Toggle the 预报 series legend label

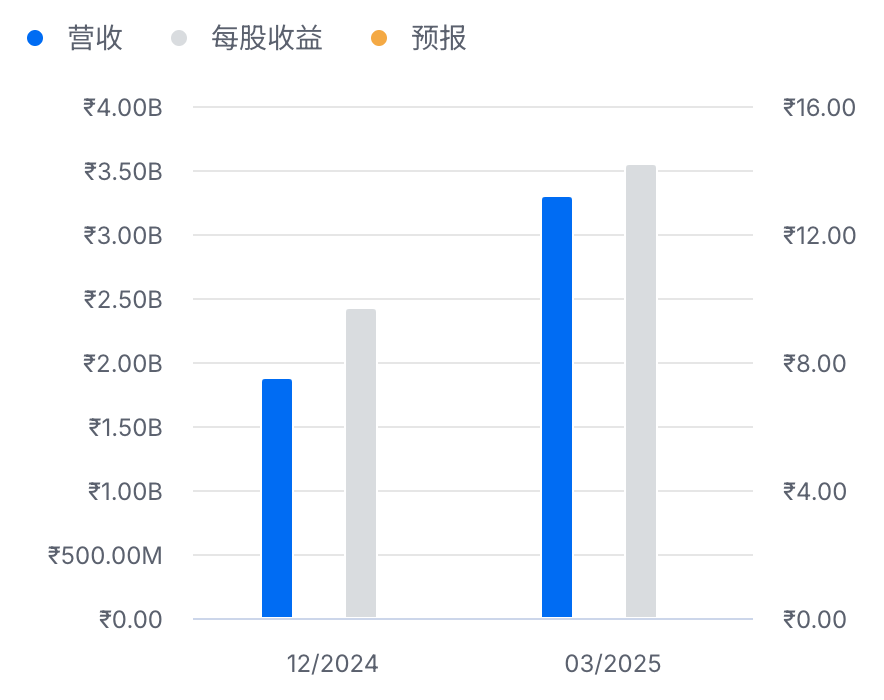coord(439,39)
